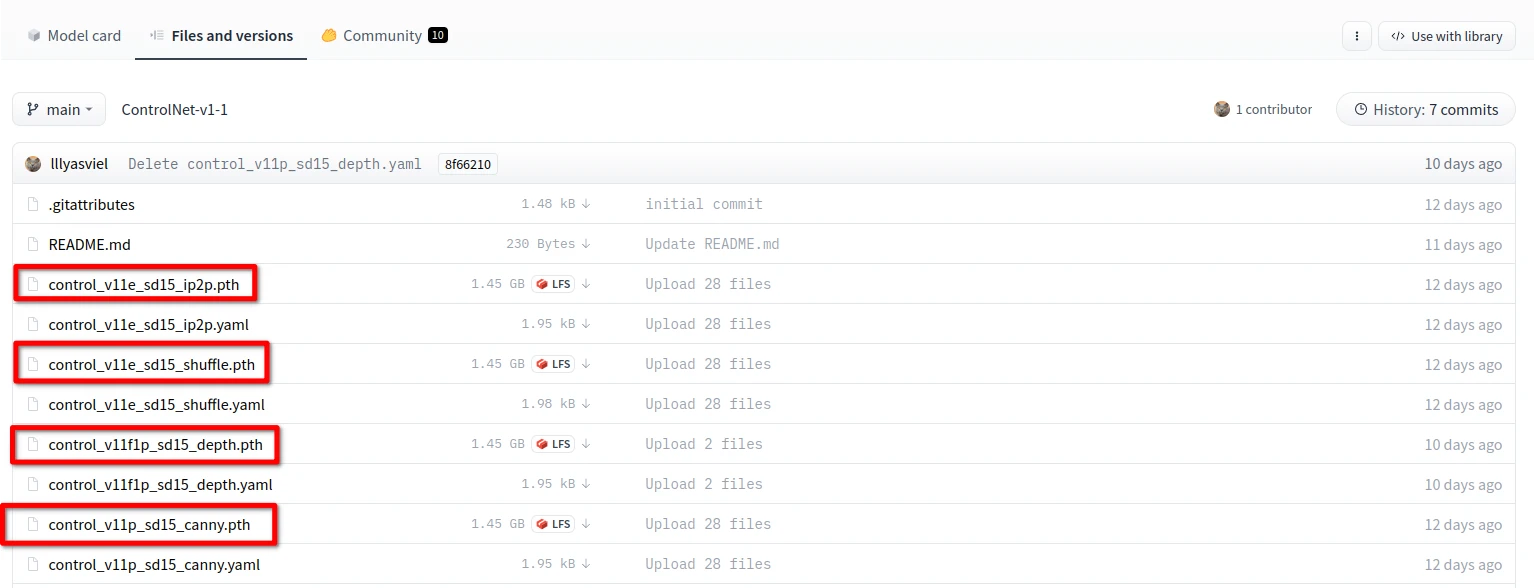Click the Community count badge 10
The height and width of the screenshot is (588, 1534).
click(x=437, y=35)
